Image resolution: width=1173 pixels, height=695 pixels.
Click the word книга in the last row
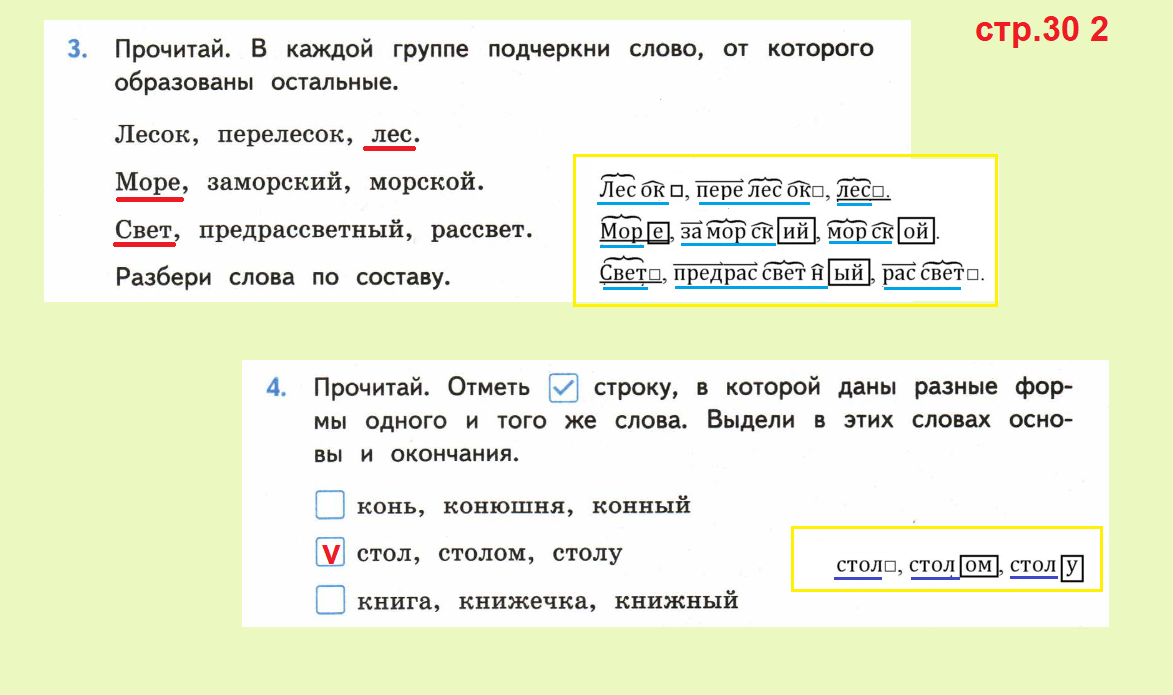click(394, 601)
